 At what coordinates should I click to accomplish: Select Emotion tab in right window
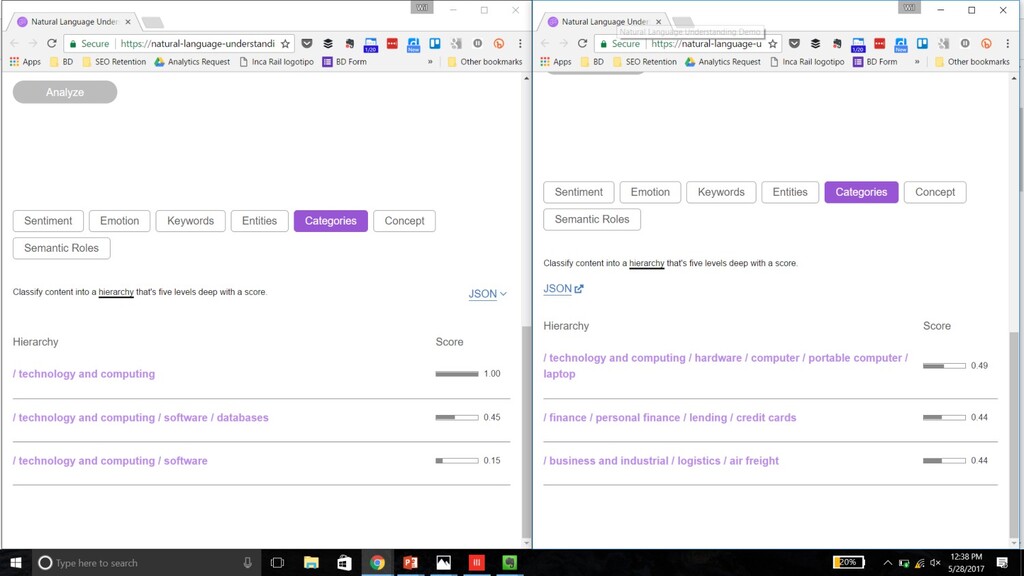(x=650, y=192)
